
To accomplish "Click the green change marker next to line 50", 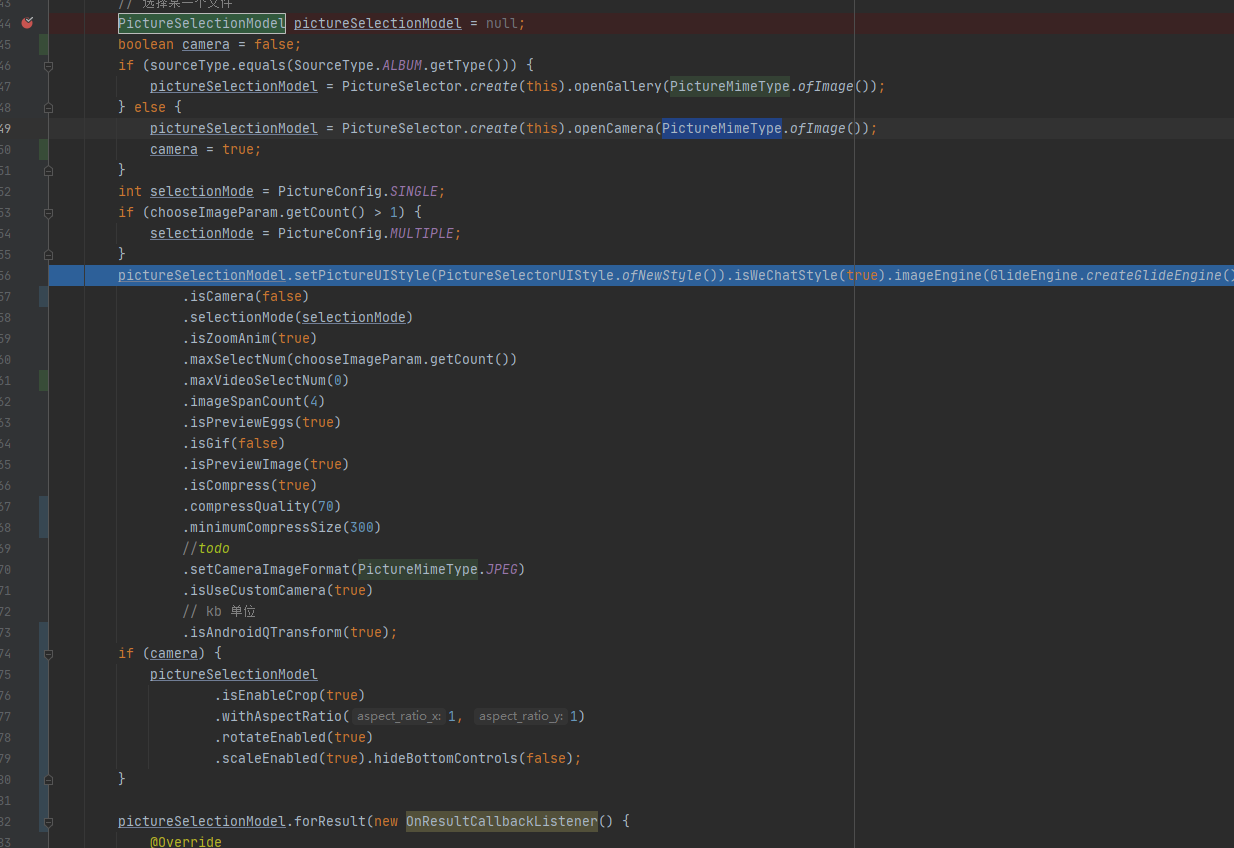I will [41, 149].
